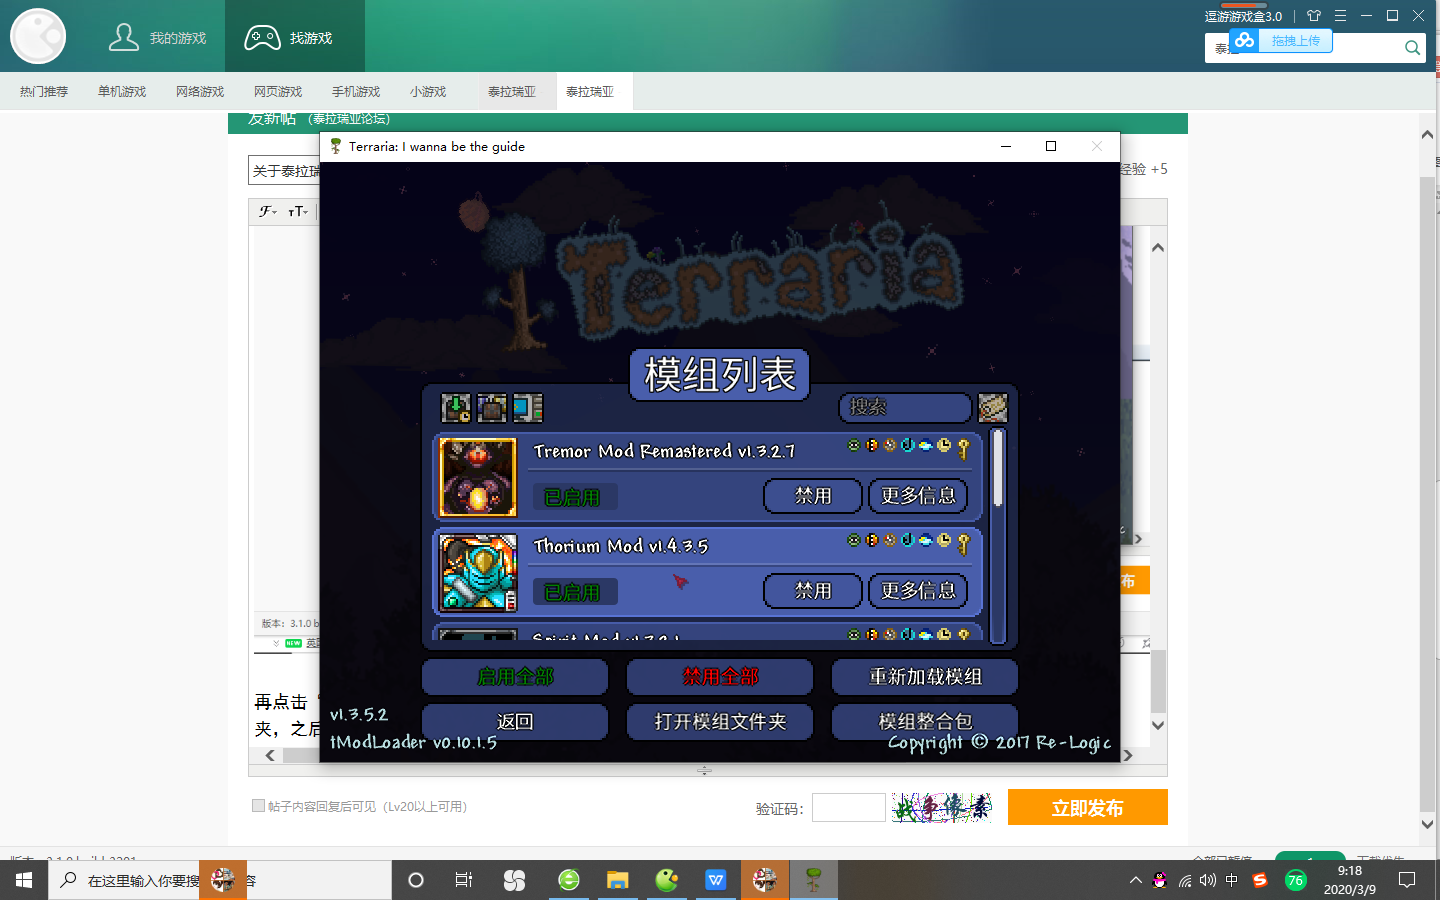Screen dimensions: 1440x900
Task: Click the game box round logo
Action: coord(38,36)
